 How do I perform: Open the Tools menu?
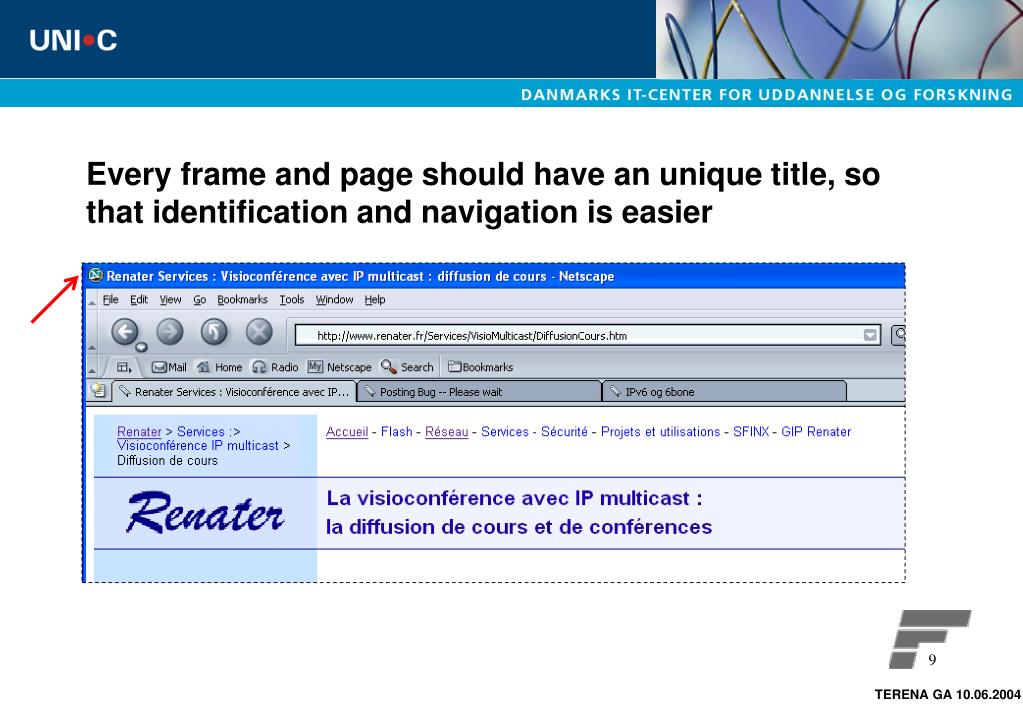coord(292,300)
